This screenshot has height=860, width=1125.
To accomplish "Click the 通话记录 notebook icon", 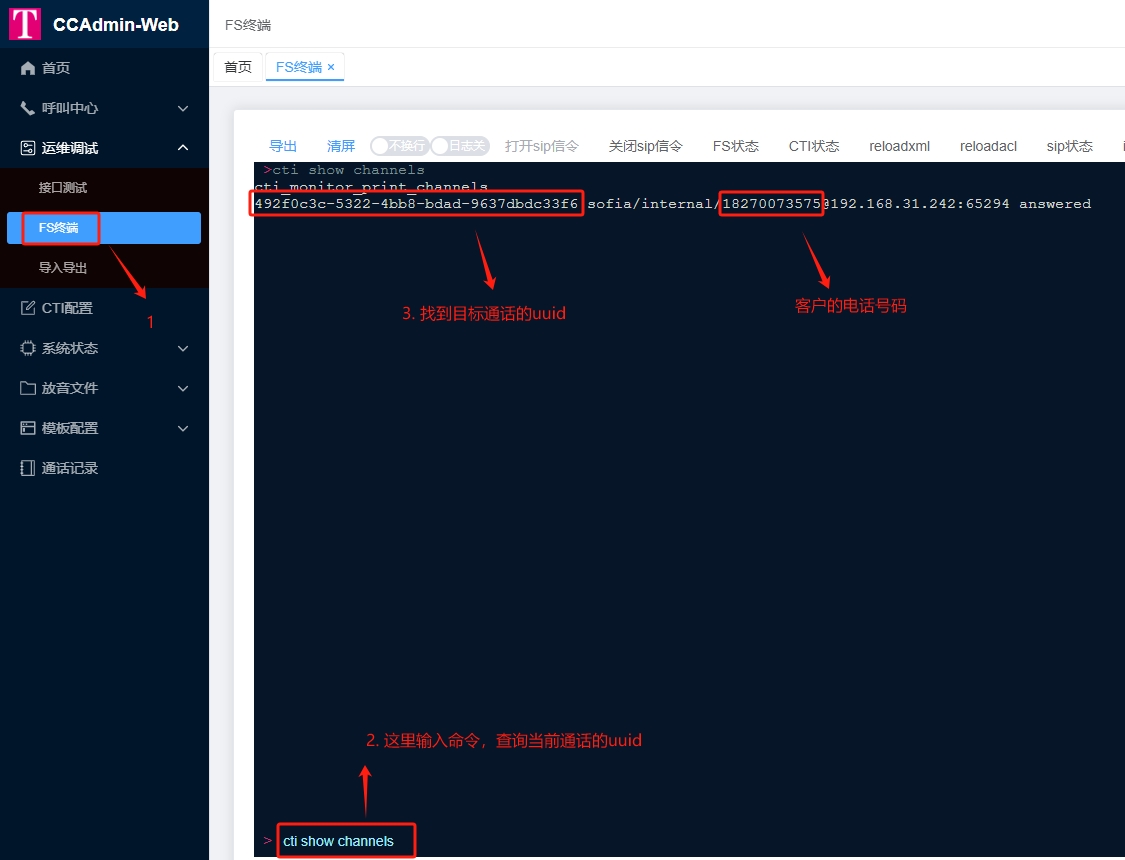I will (28, 468).
